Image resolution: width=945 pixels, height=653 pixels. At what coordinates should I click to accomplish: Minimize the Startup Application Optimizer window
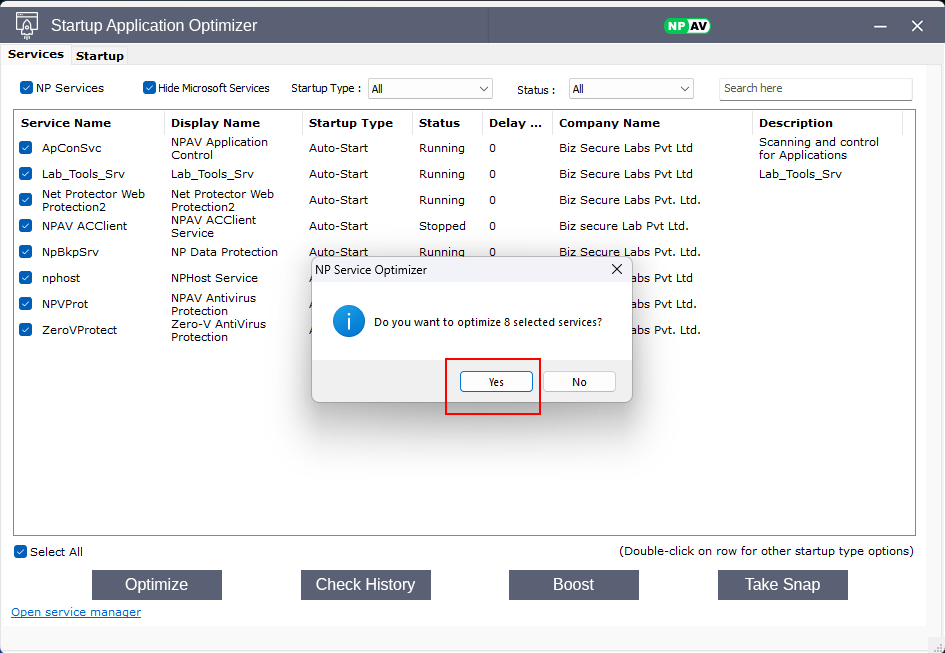click(x=879, y=26)
